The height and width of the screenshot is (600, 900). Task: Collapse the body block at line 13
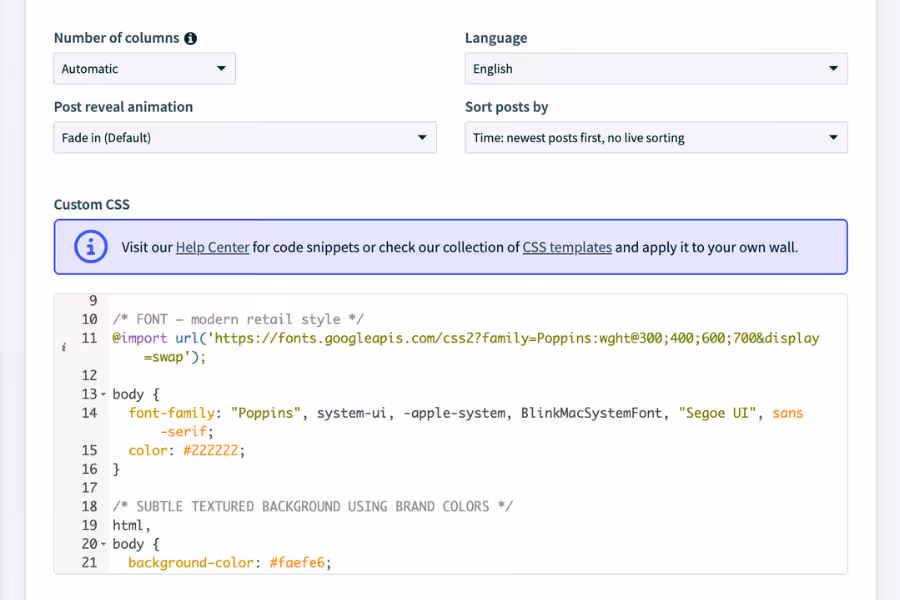(x=103, y=394)
